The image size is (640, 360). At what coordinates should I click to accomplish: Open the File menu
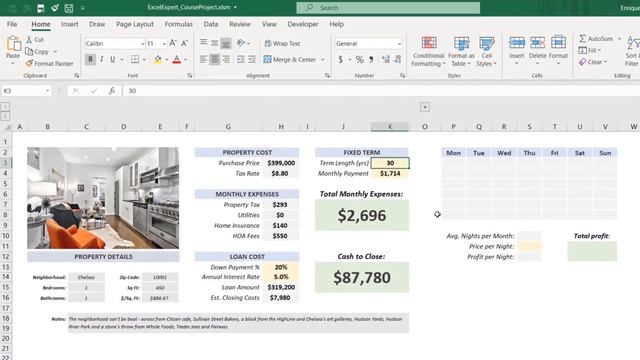(12, 24)
